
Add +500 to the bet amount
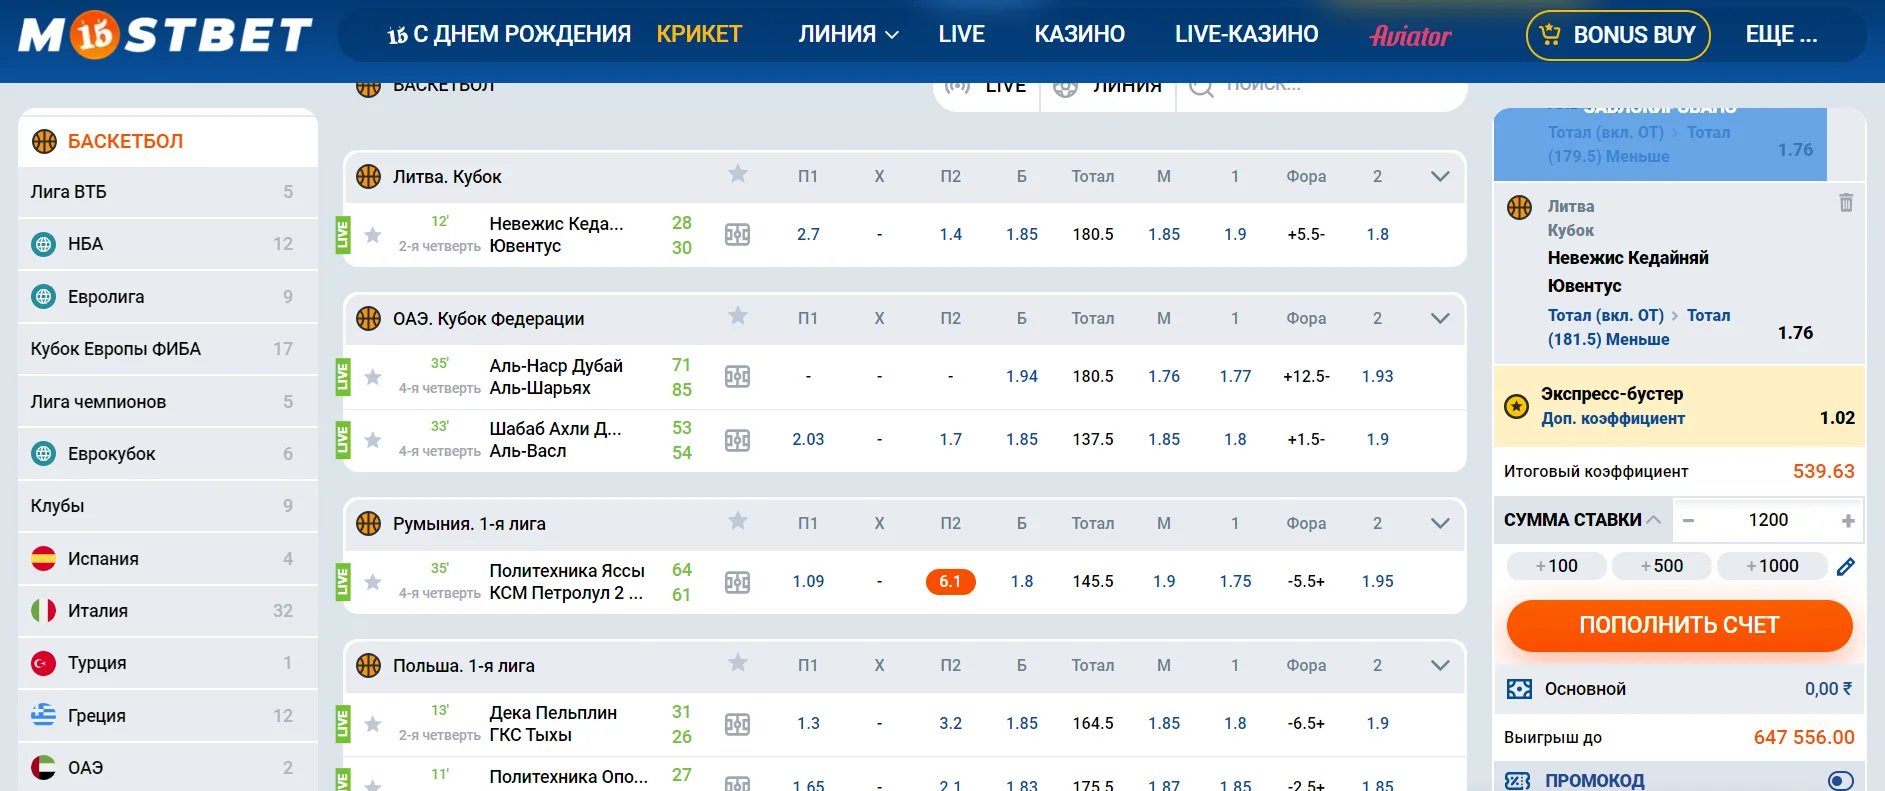tap(1661, 566)
